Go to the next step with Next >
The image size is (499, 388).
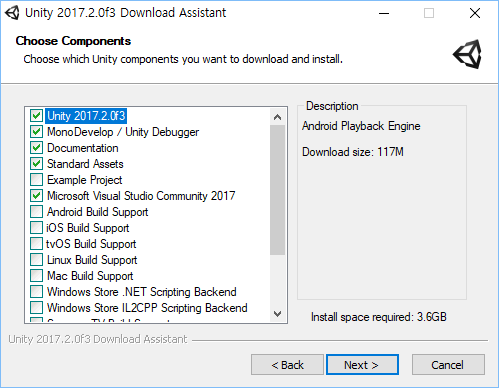click(x=362, y=365)
